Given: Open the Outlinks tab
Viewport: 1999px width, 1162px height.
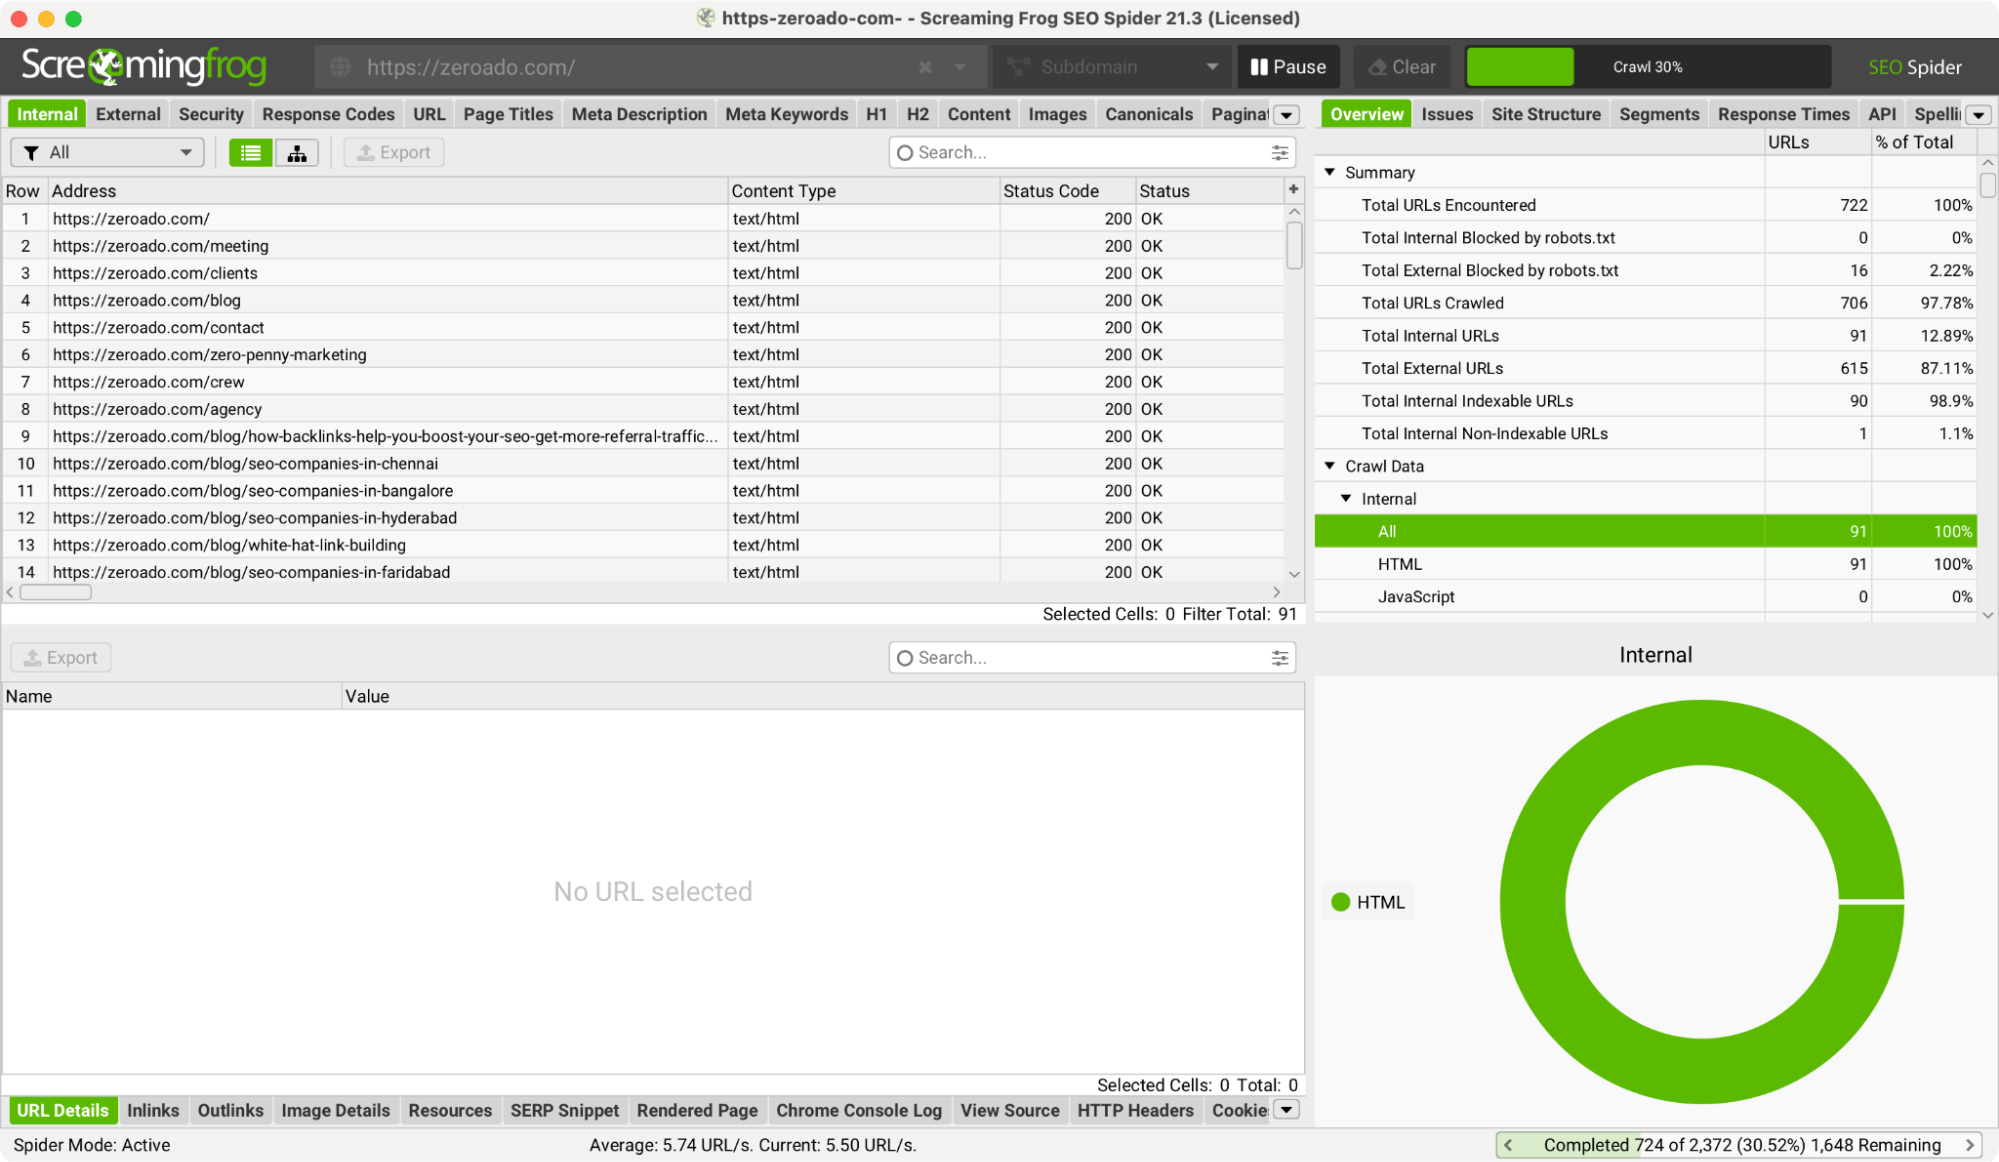Looking at the screenshot, I should pos(230,1110).
